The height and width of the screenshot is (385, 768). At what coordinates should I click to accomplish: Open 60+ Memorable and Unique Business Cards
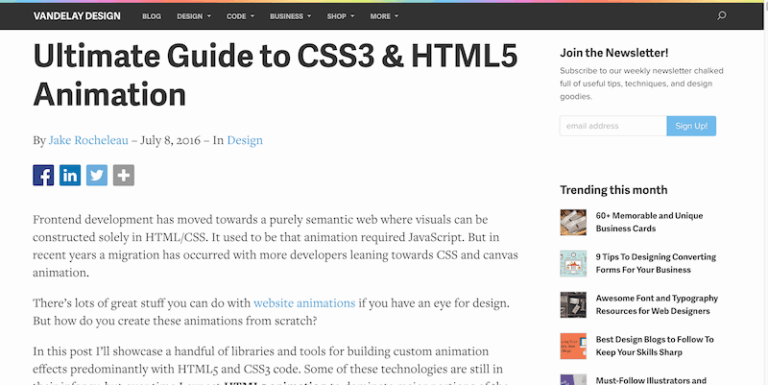(x=649, y=222)
